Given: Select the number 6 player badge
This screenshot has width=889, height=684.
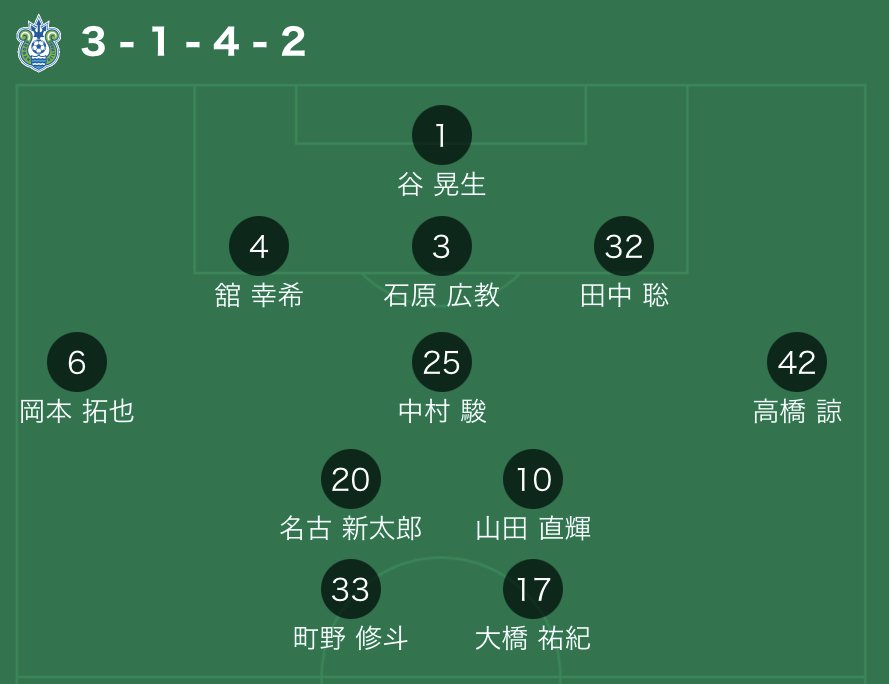Looking at the screenshot, I should [77, 362].
